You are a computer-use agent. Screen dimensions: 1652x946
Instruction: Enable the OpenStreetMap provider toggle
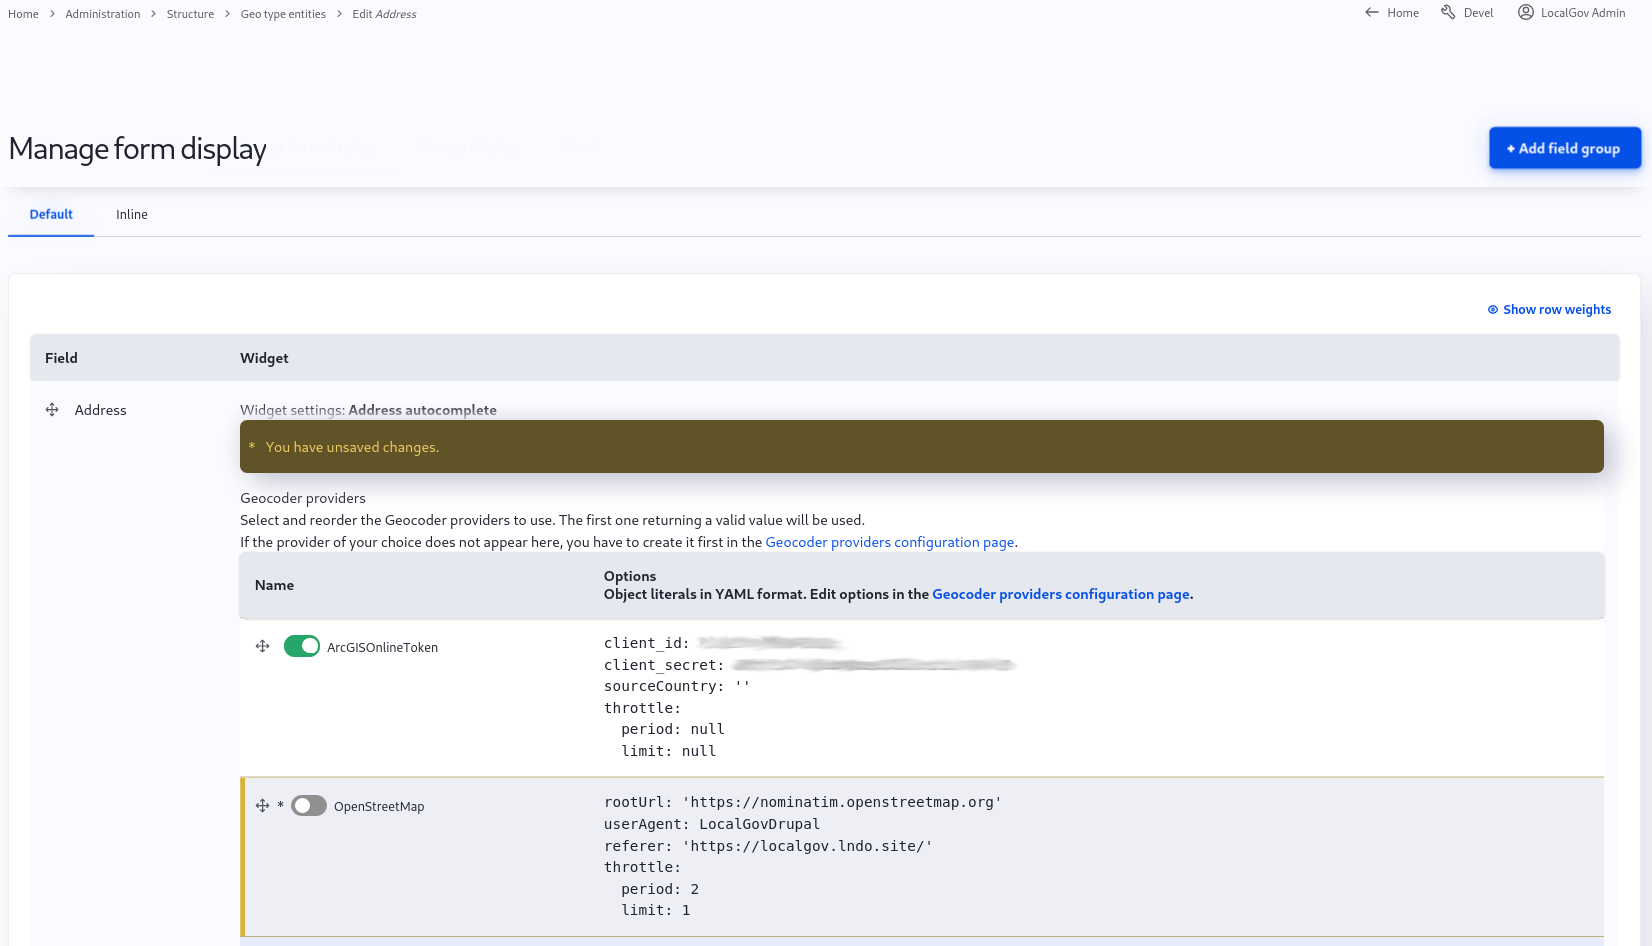309,805
